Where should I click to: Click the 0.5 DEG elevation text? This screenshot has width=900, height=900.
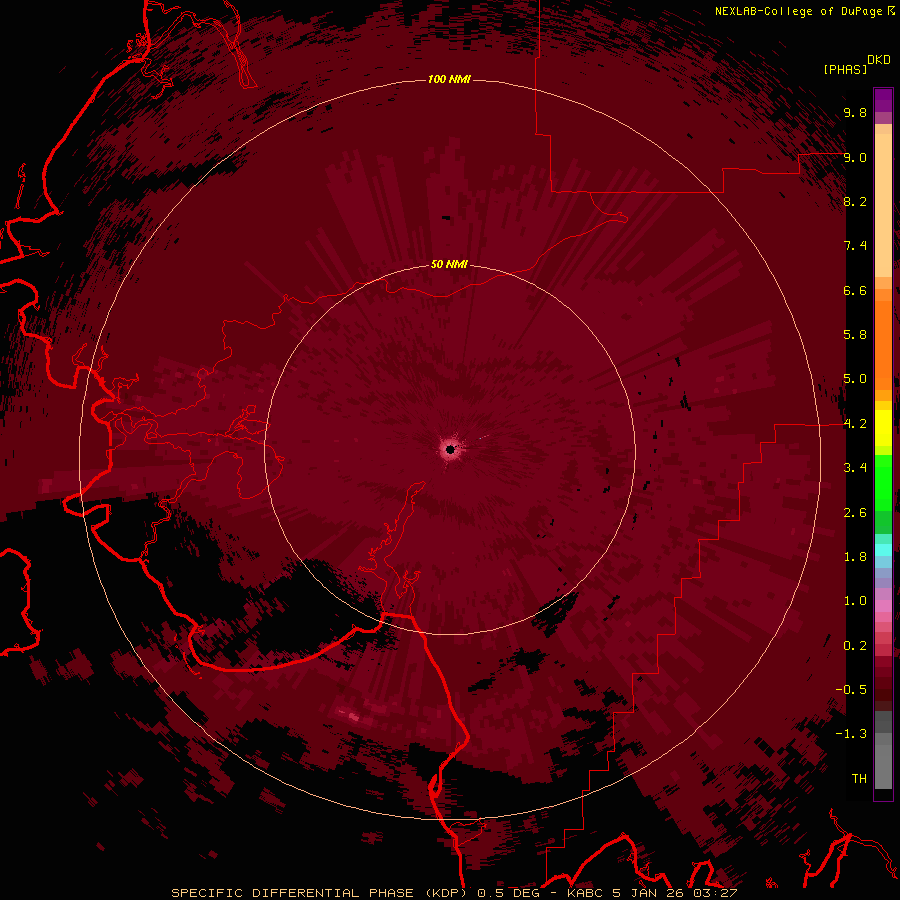click(x=511, y=893)
